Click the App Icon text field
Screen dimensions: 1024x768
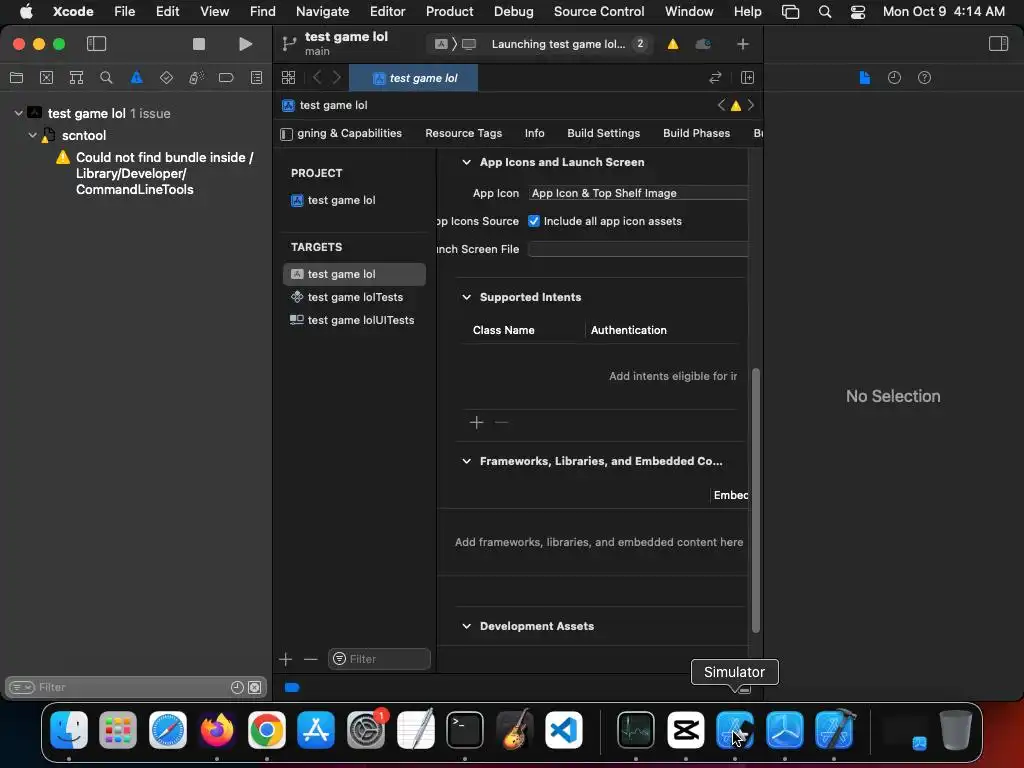tap(638, 193)
